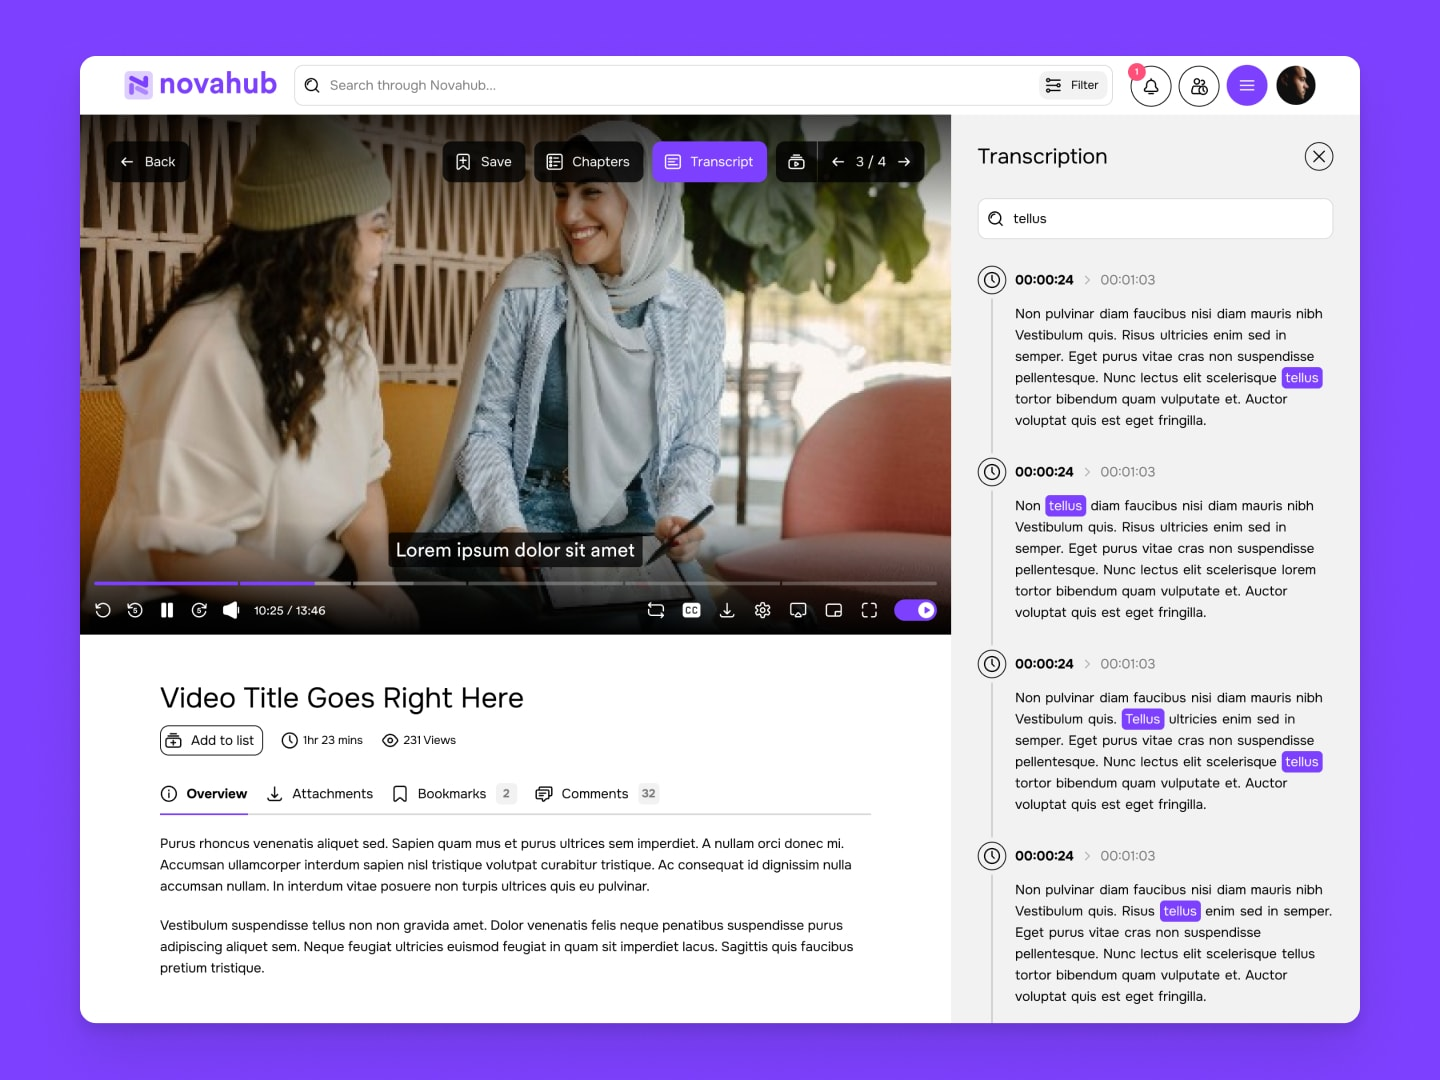
Task: Toggle closed captions CC
Action: tap(691, 610)
